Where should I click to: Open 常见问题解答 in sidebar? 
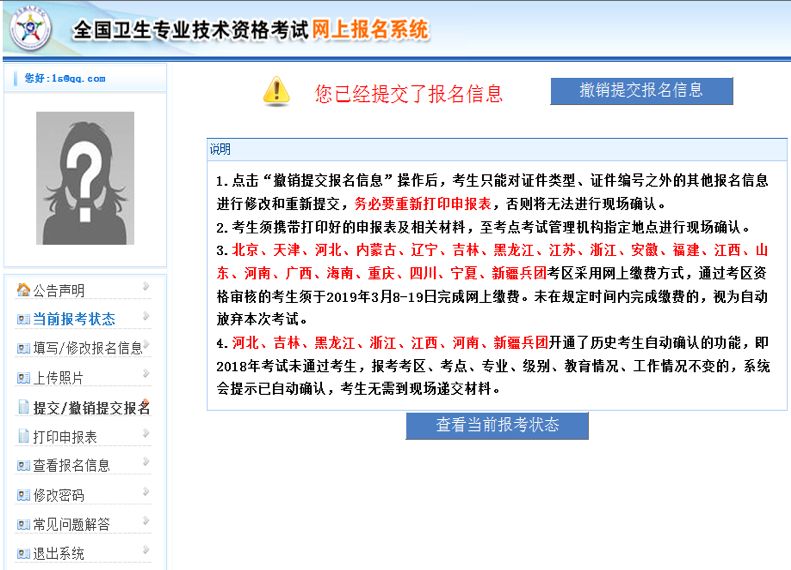(71, 525)
